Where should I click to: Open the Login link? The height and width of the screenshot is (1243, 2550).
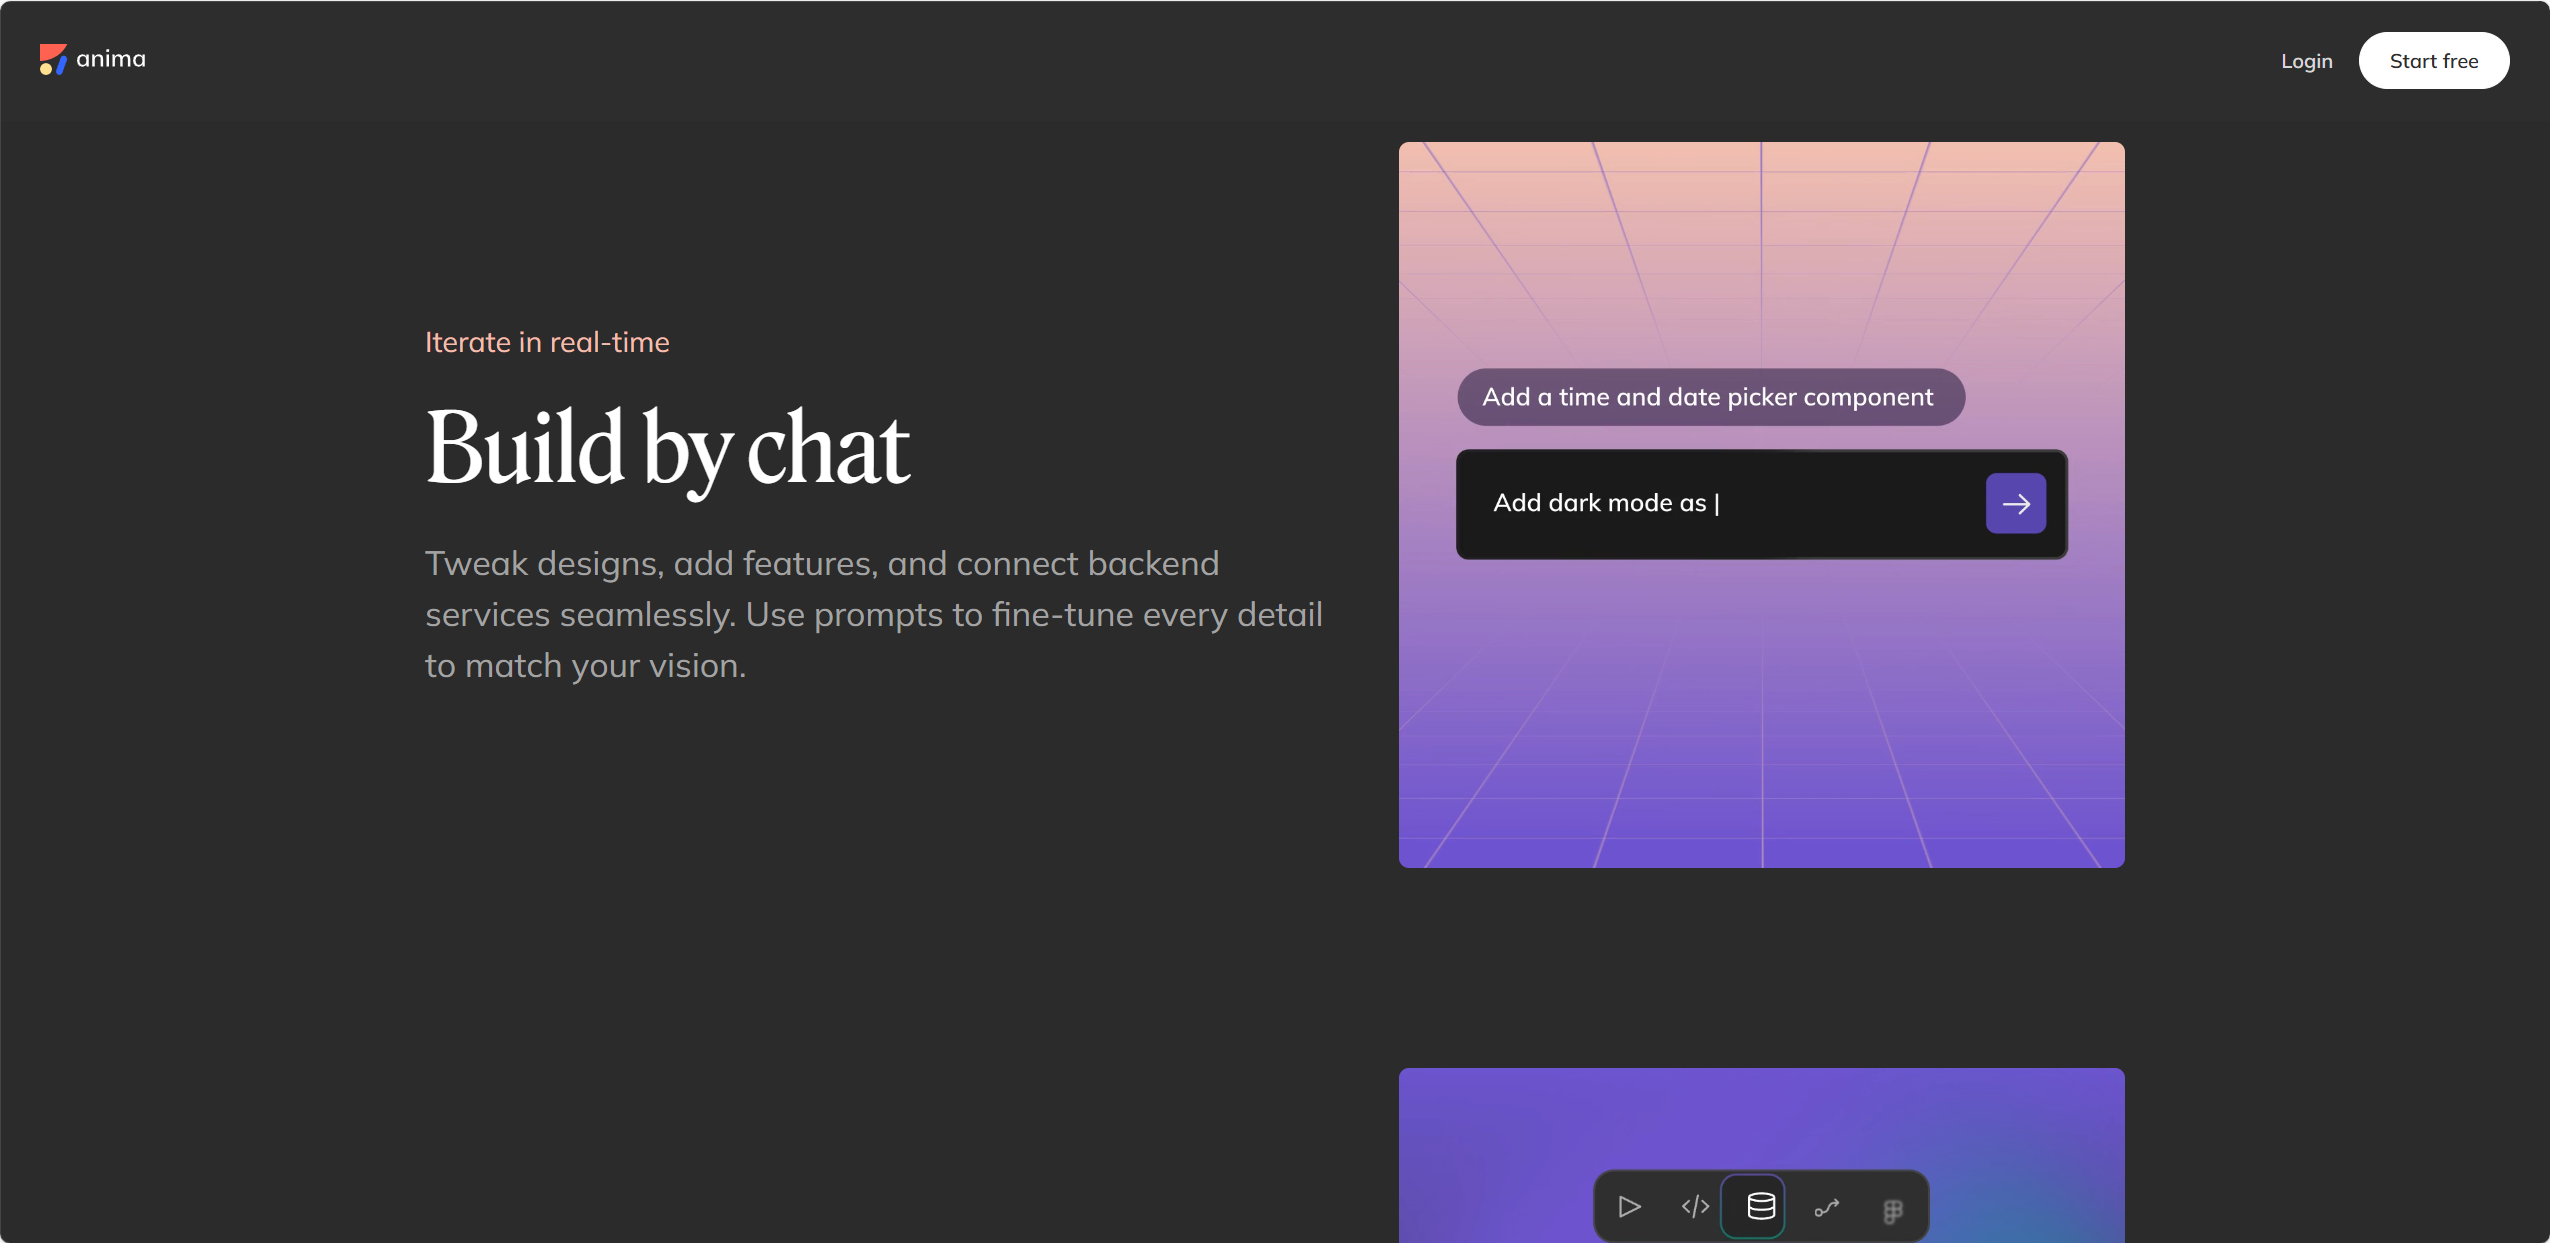2306,61
